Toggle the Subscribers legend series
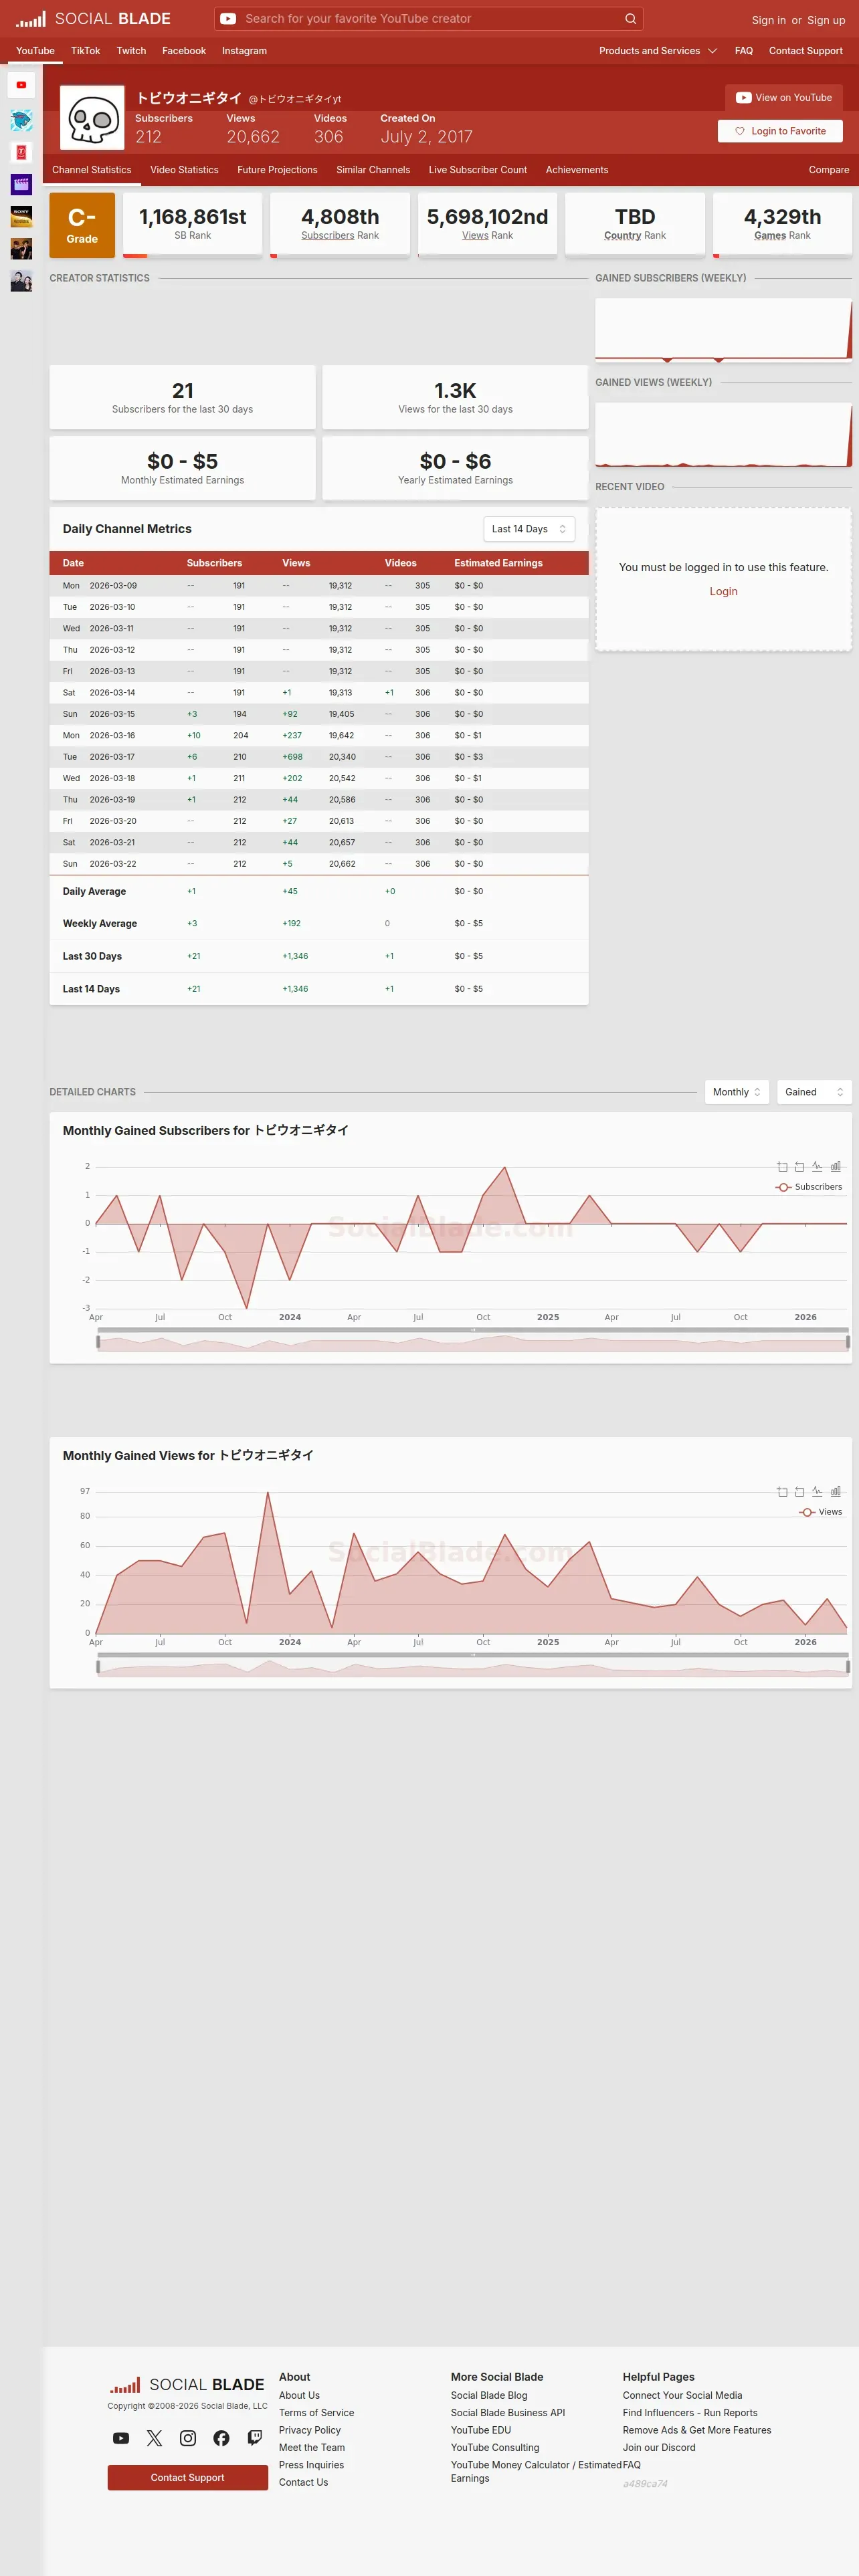 (809, 1187)
